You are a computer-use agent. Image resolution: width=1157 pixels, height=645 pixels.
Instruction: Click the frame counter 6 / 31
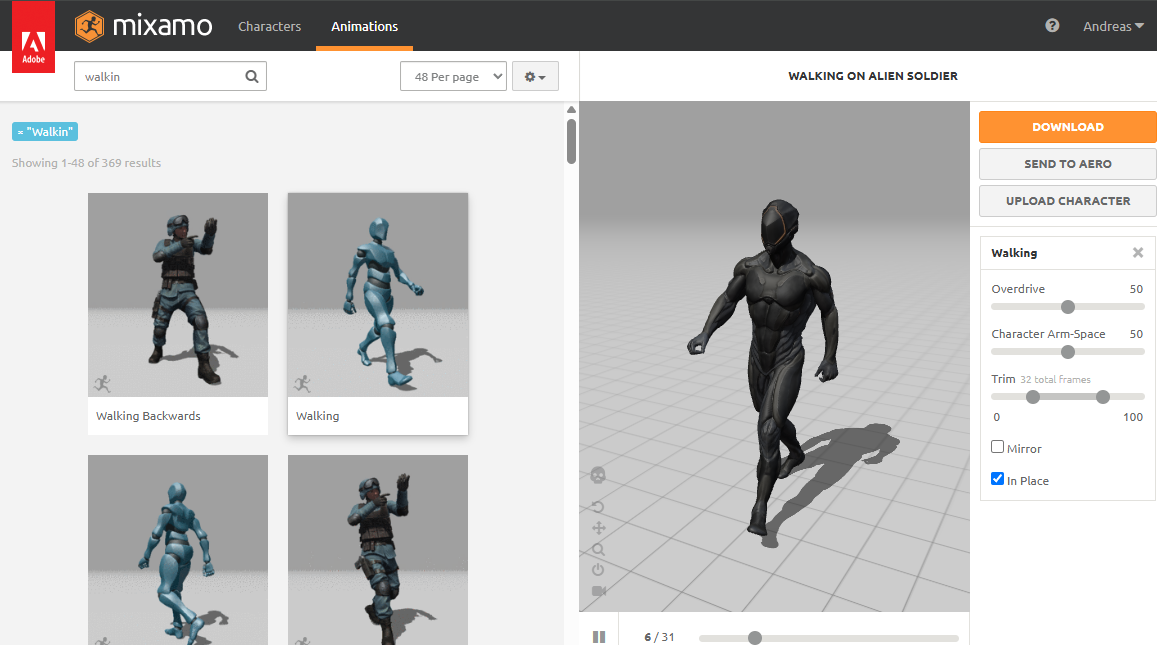(659, 637)
